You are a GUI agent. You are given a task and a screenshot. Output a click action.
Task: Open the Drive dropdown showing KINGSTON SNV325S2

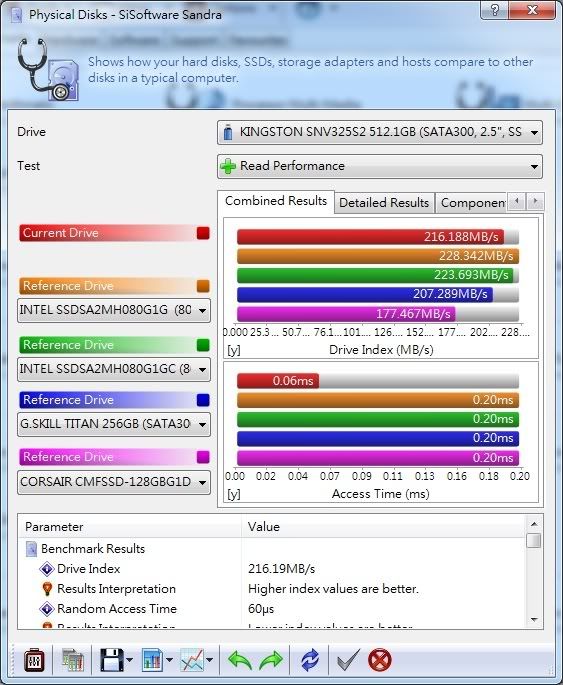[380, 132]
